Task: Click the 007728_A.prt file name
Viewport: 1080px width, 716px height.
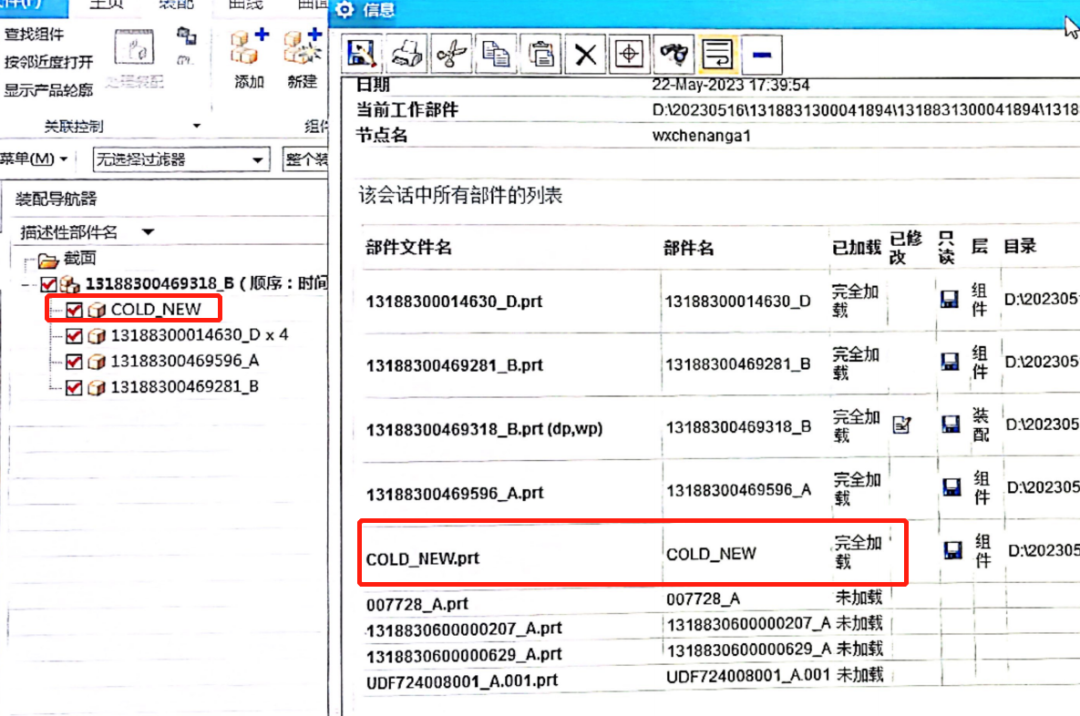Action: click(x=417, y=604)
